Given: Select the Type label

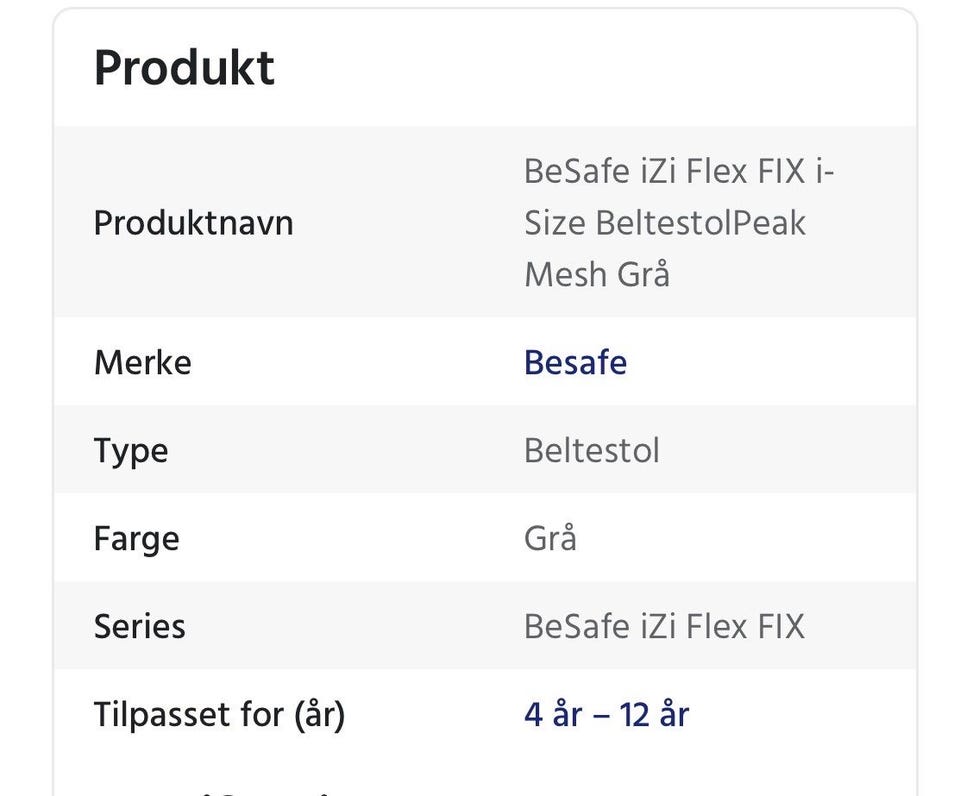Looking at the screenshot, I should tap(131, 450).
